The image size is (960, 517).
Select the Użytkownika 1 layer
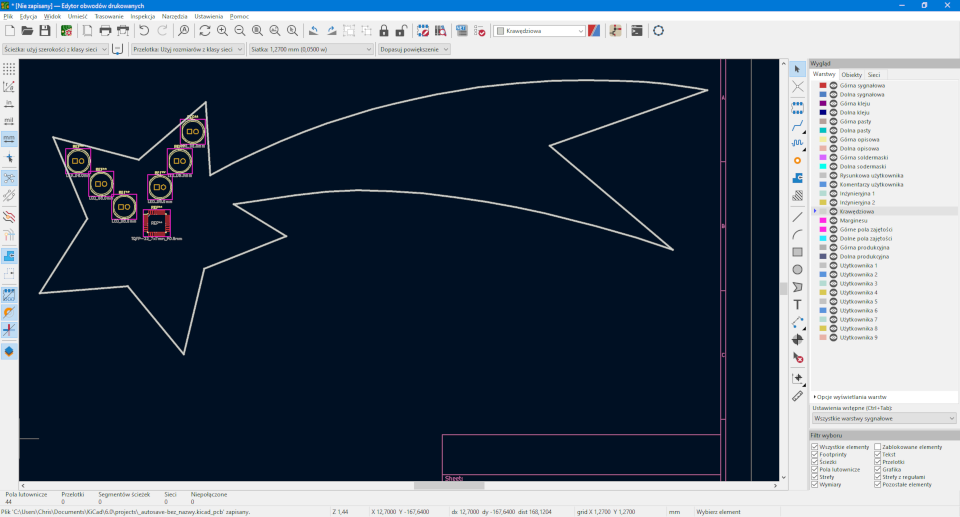pos(858,265)
